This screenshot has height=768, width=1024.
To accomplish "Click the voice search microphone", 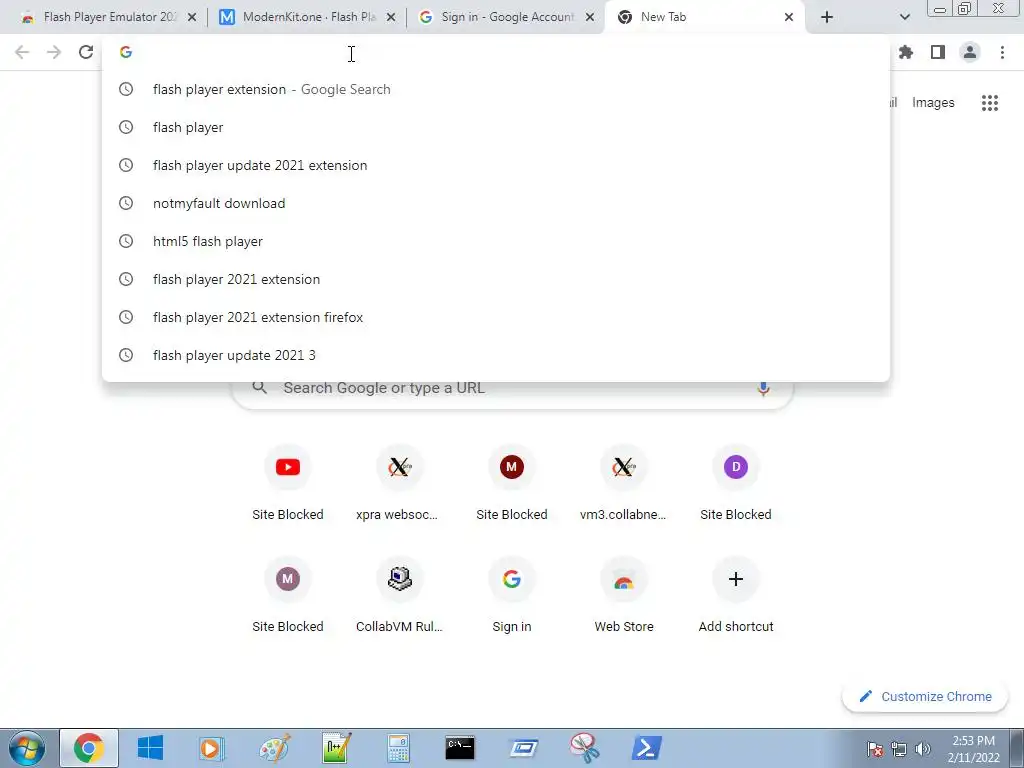I will pyautogui.click(x=763, y=388).
